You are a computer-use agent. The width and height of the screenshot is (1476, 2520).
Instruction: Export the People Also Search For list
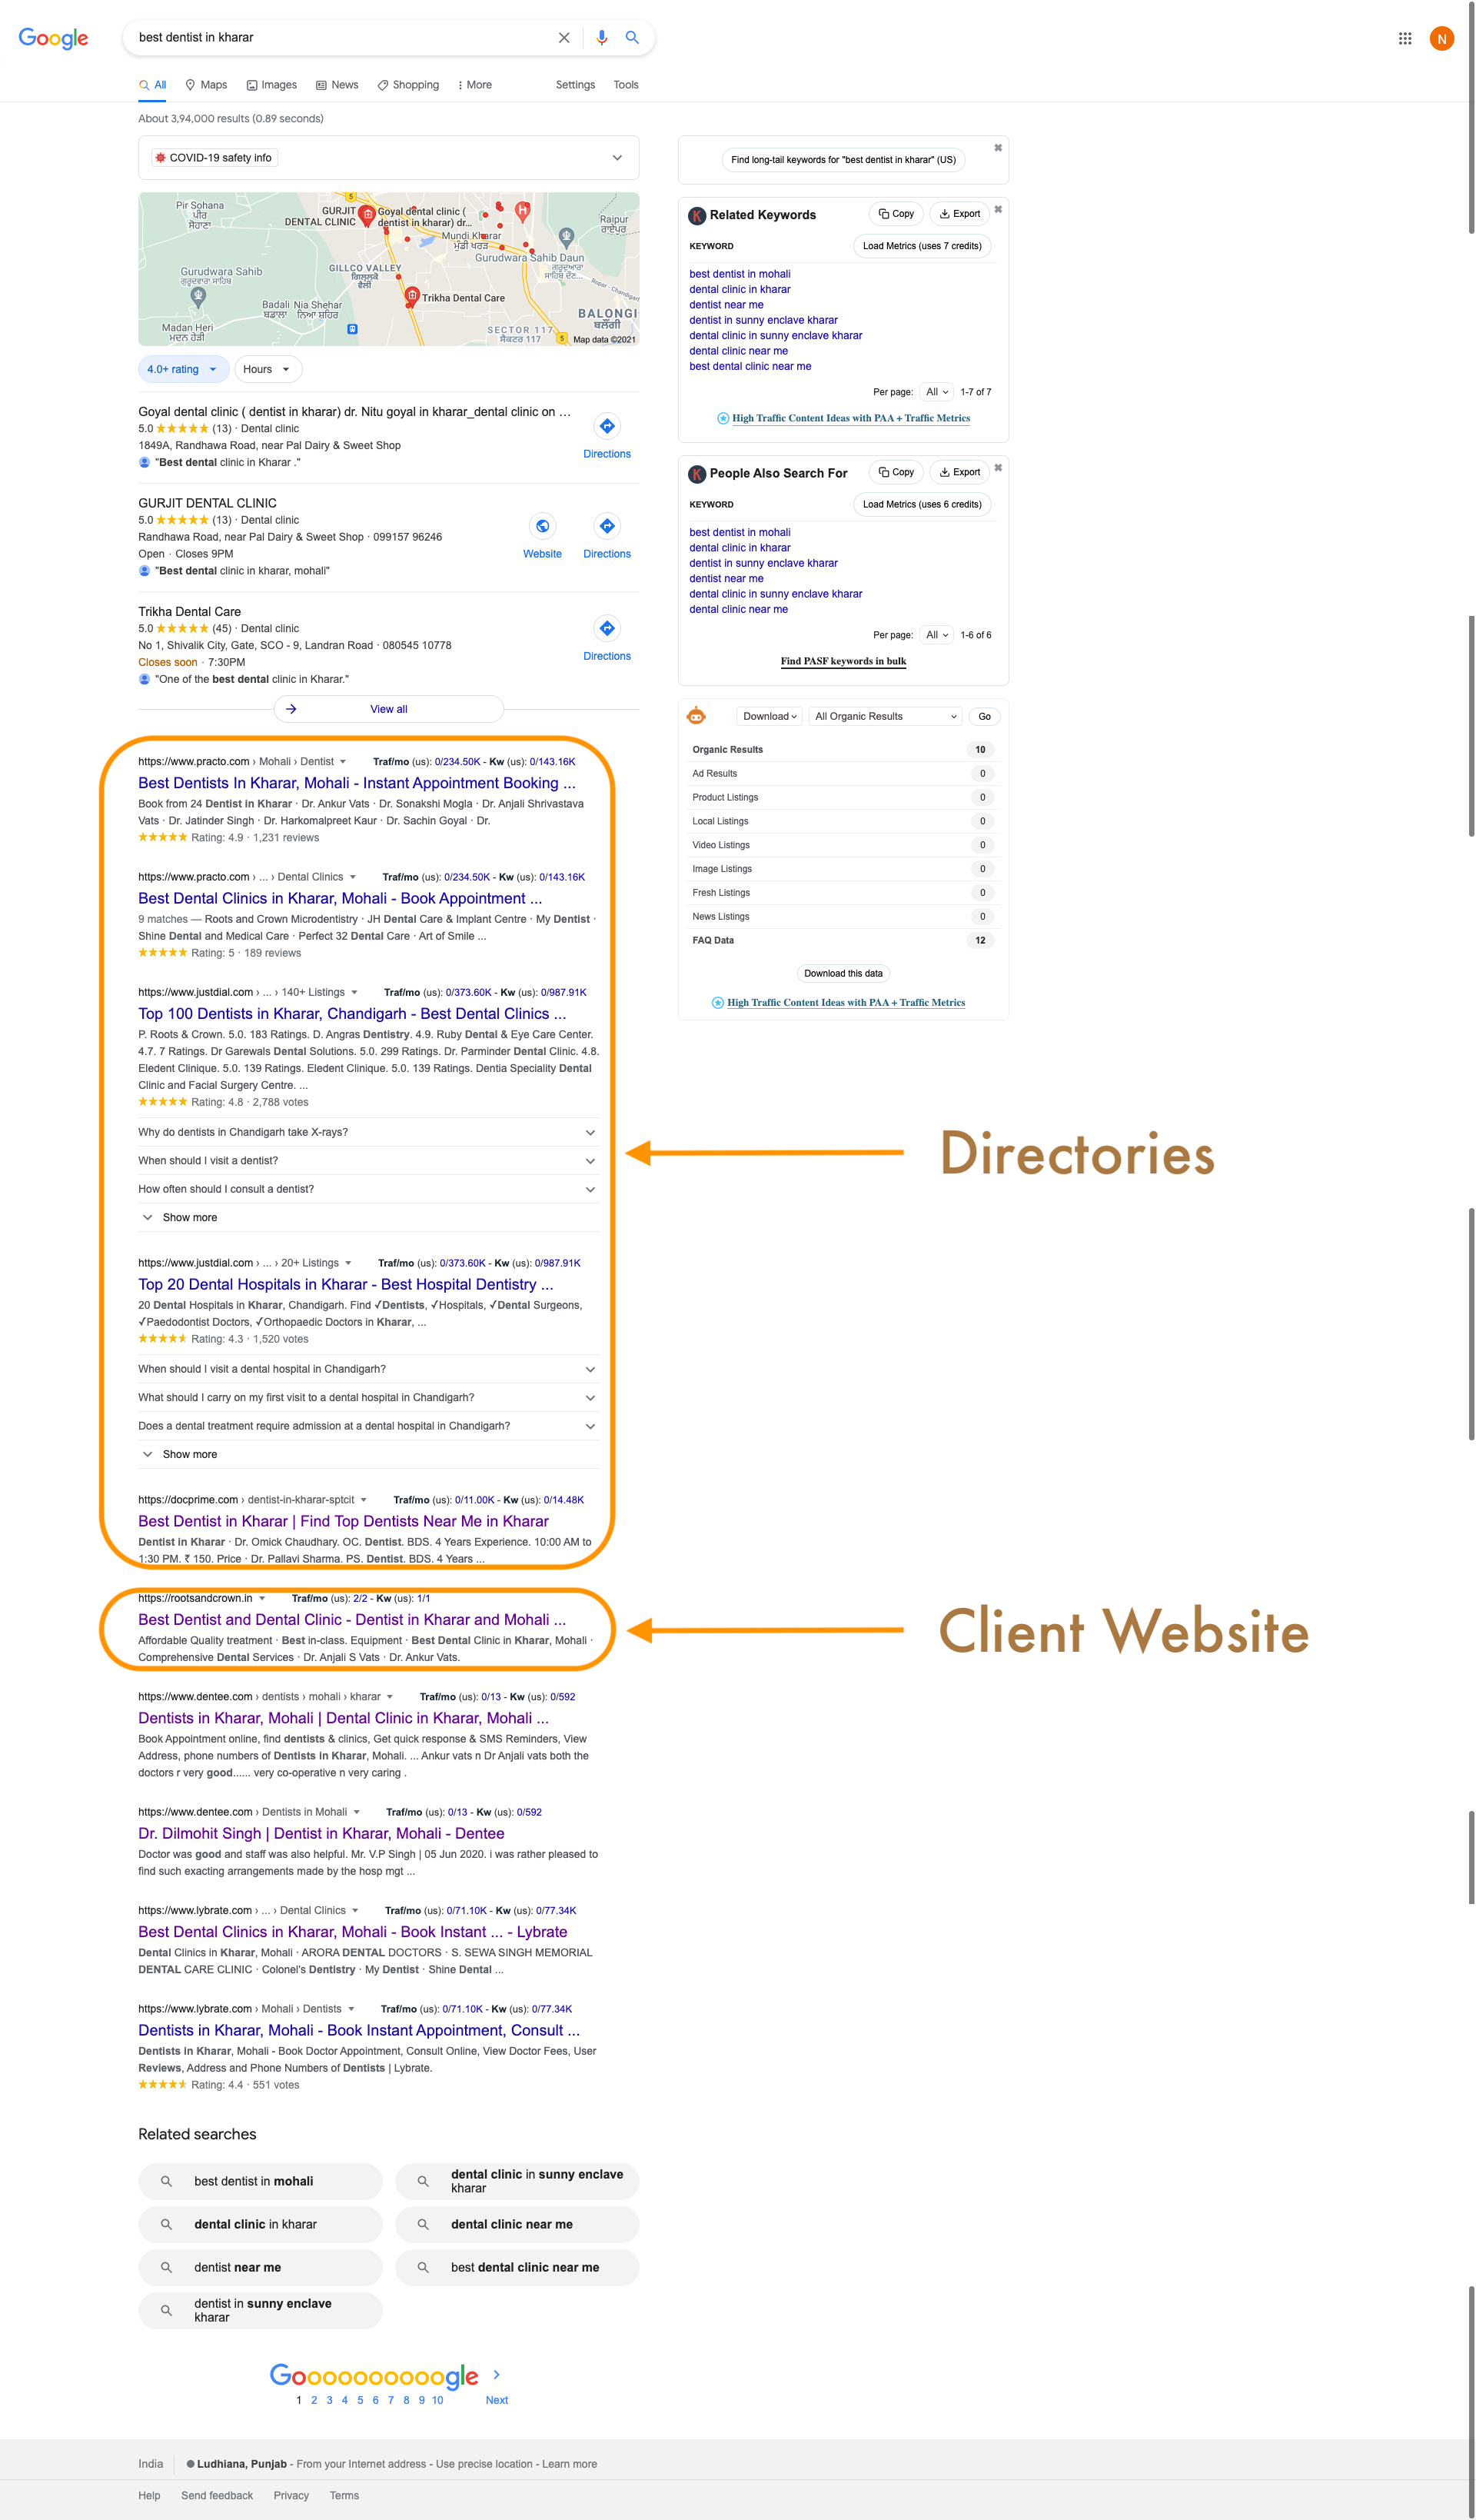(x=959, y=472)
